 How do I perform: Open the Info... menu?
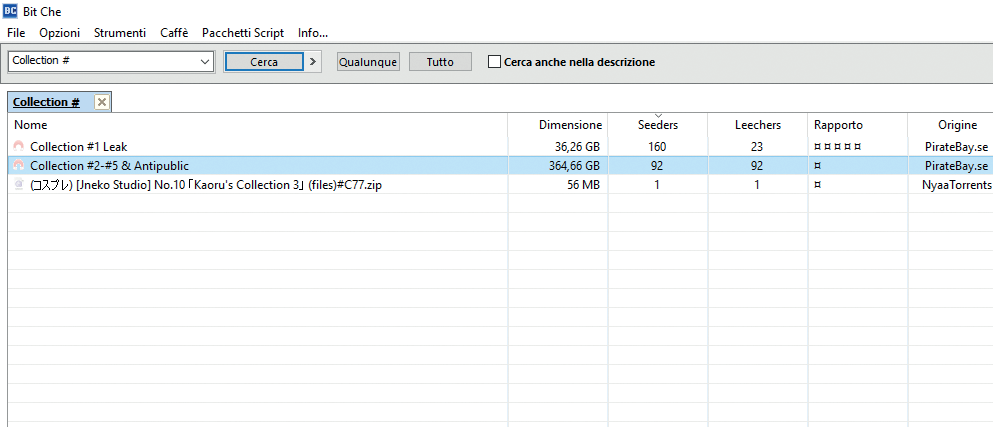313,33
